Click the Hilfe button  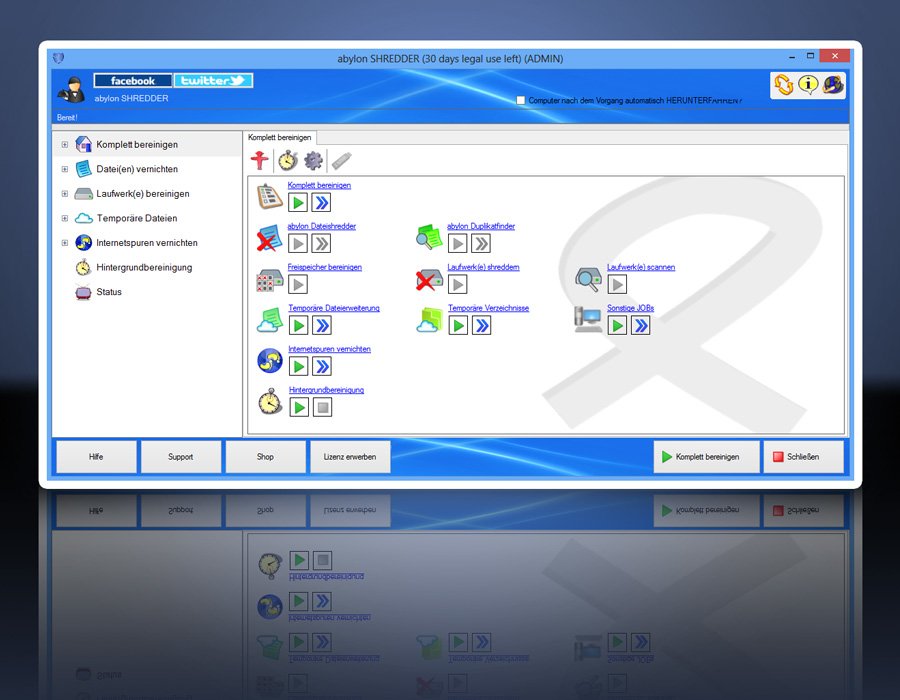click(96, 457)
